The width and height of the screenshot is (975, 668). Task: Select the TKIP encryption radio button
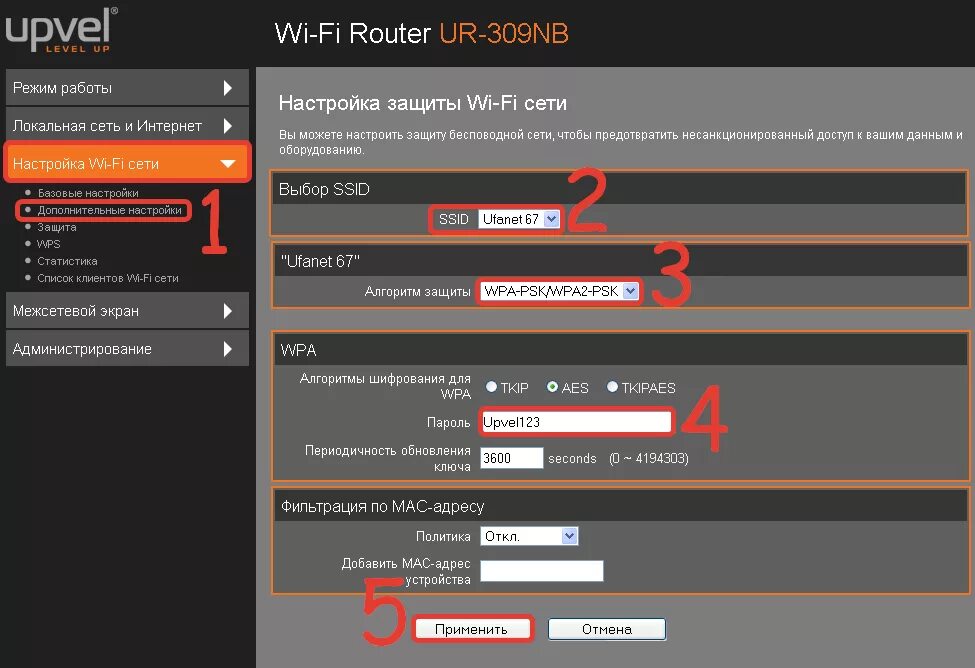(491, 387)
